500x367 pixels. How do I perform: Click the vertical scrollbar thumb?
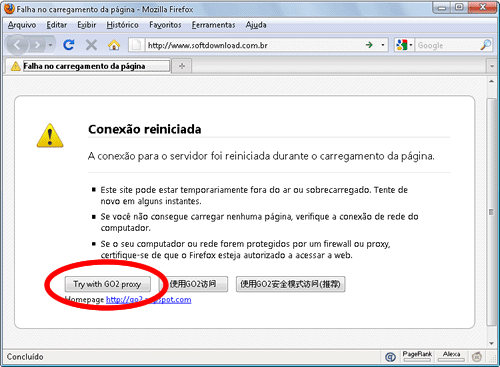491,212
